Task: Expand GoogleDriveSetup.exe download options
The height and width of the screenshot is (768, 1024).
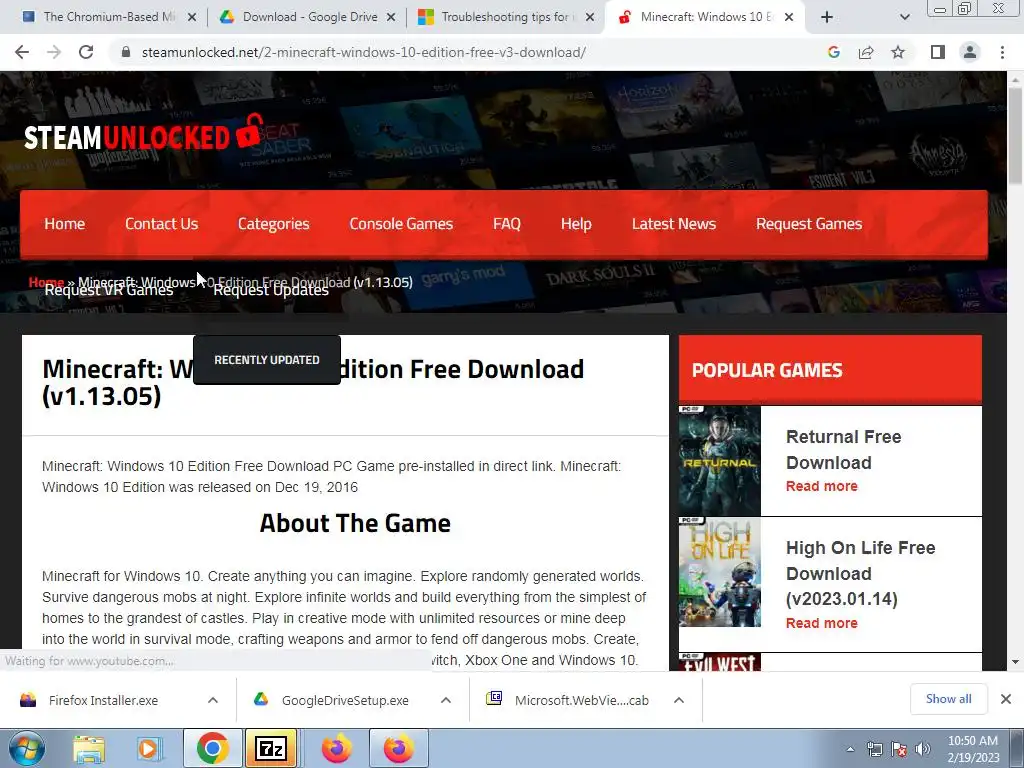Action: [446, 700]
